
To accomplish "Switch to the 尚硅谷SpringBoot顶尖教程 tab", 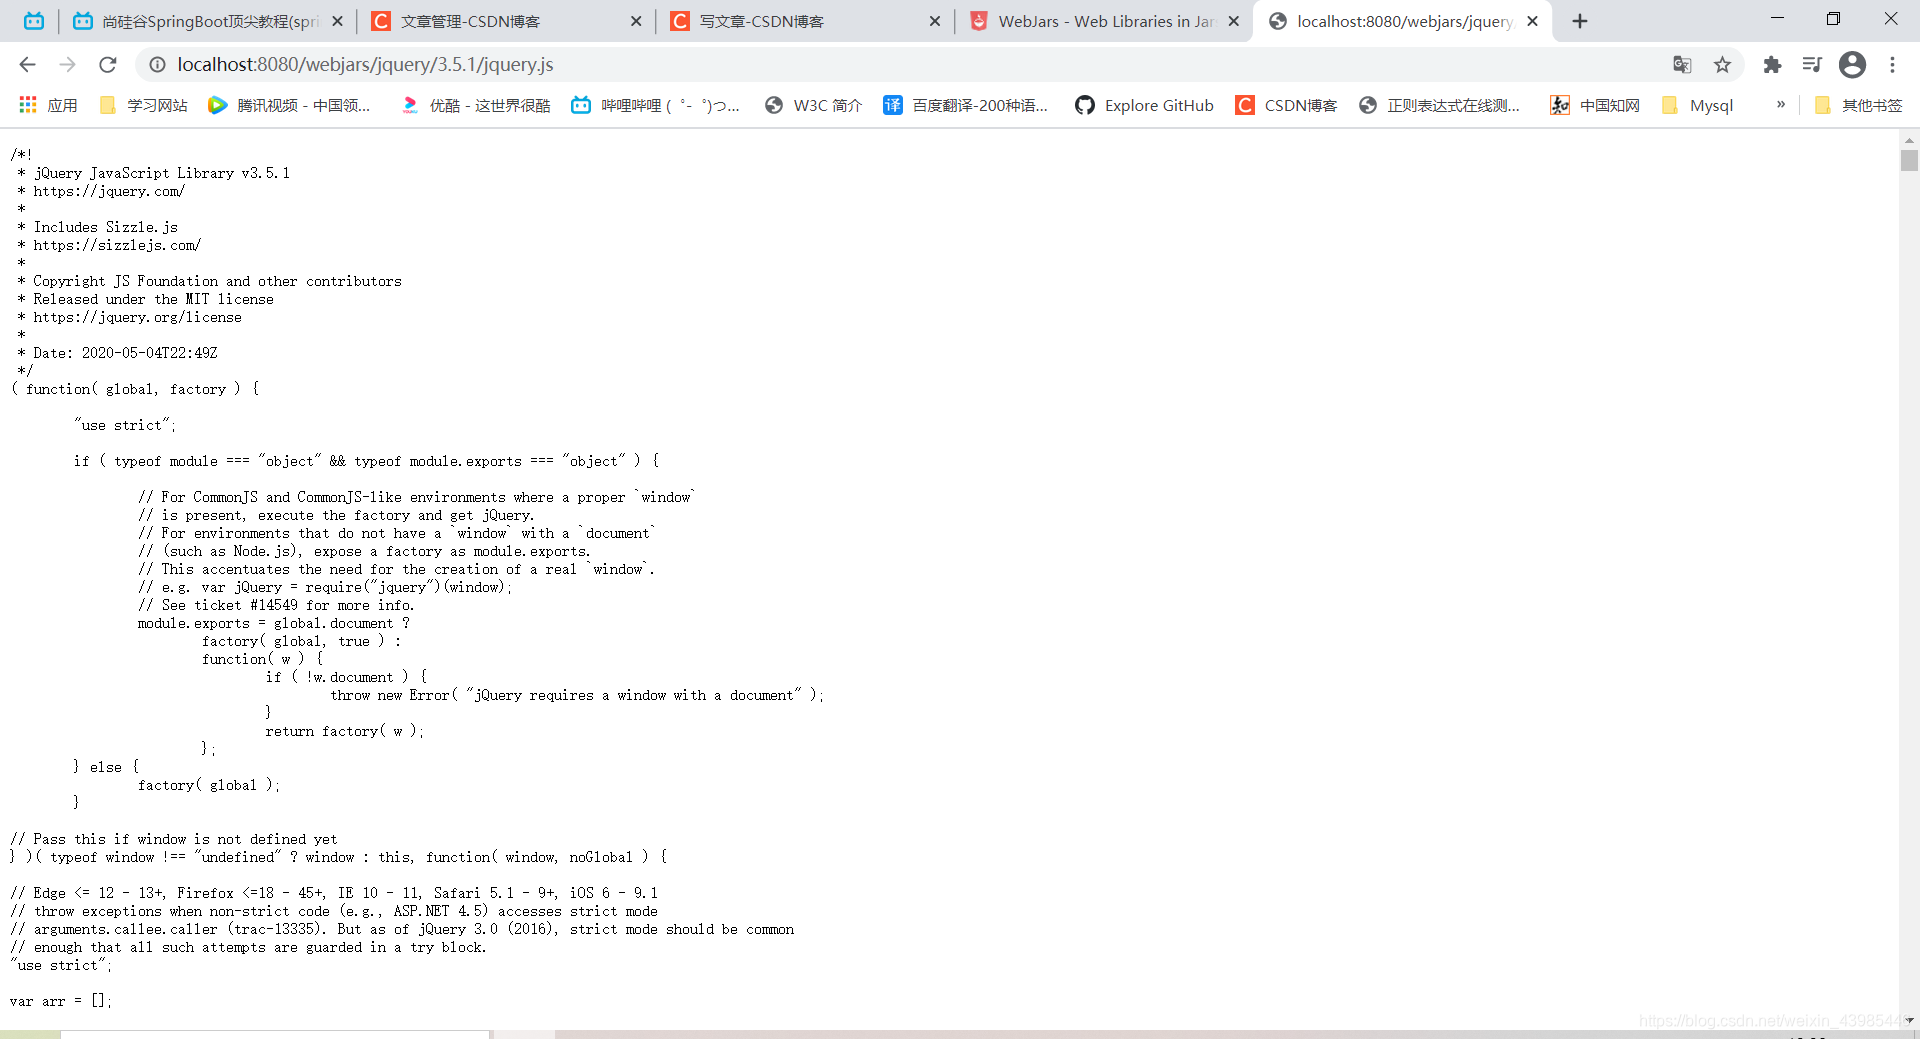I will click(208, 21).
